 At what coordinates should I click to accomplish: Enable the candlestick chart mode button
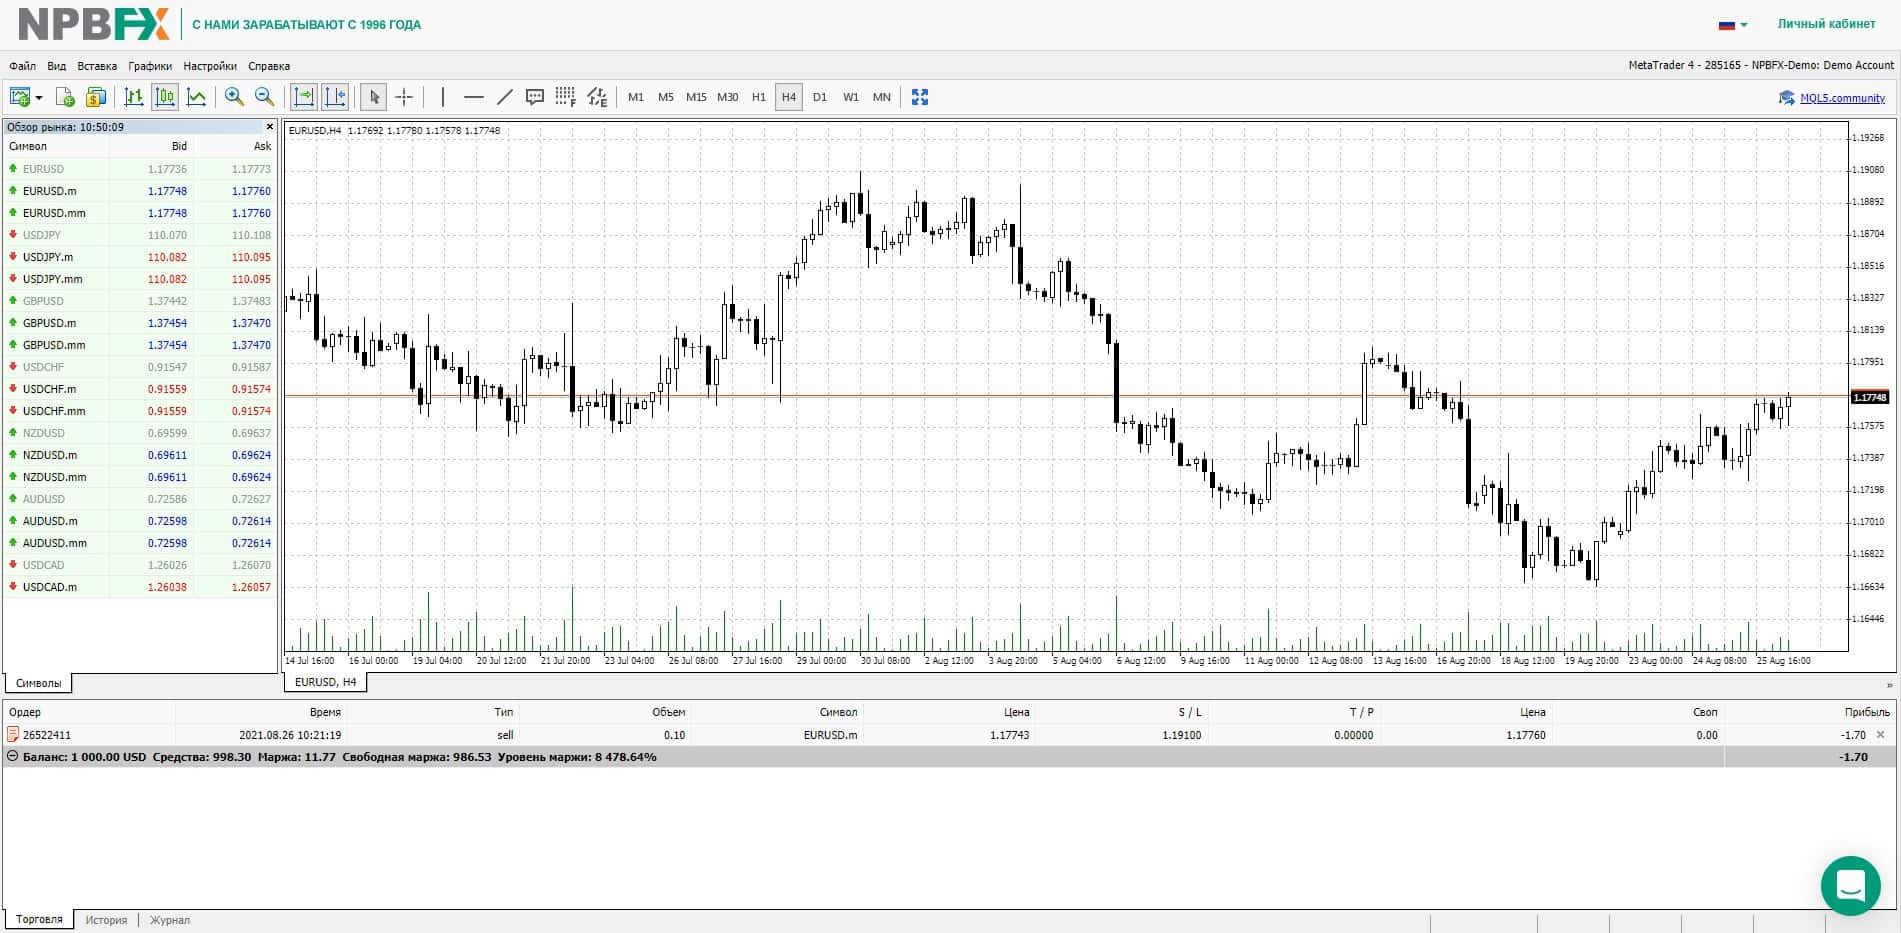165,97
